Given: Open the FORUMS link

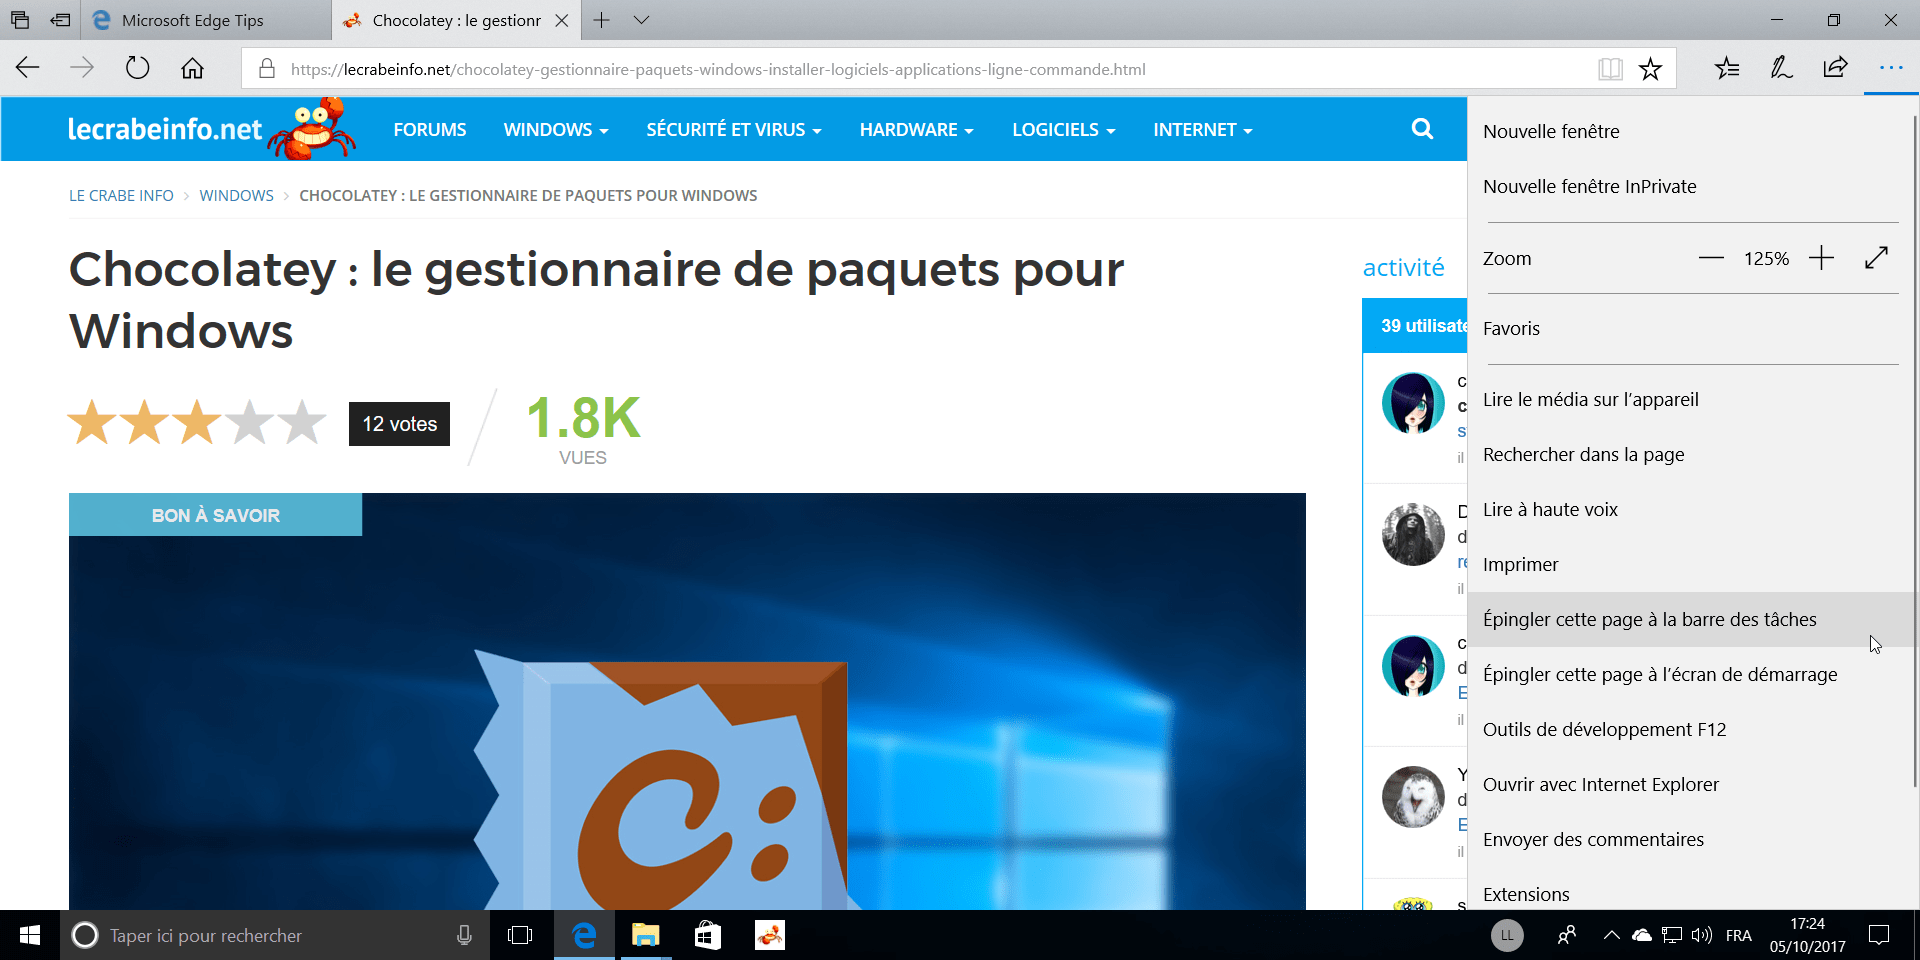Looking at the screenshot, I should 430,130.
